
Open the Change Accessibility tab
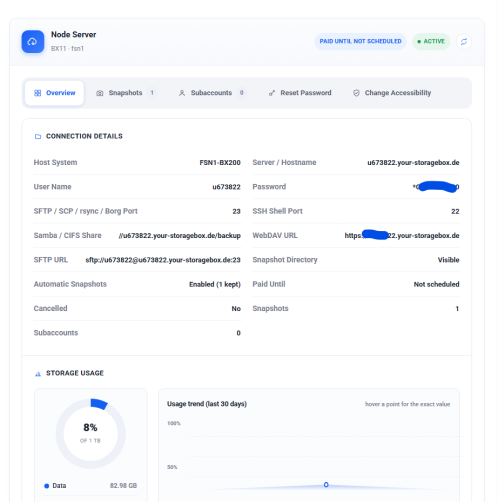point(392,93)
